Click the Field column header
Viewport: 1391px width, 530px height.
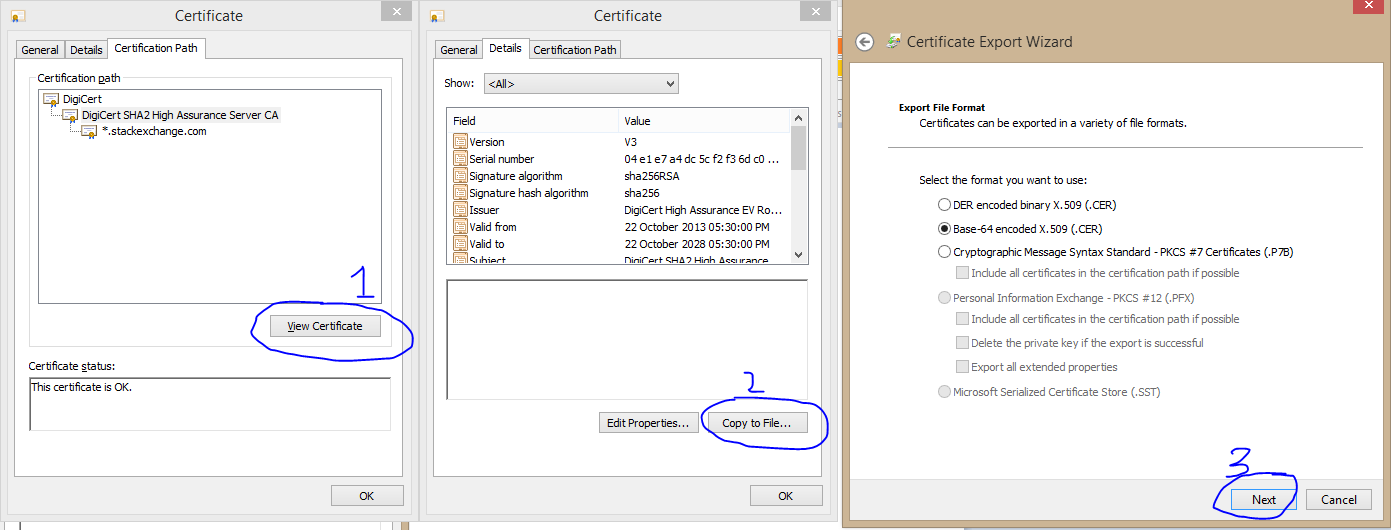pos(533,121)
